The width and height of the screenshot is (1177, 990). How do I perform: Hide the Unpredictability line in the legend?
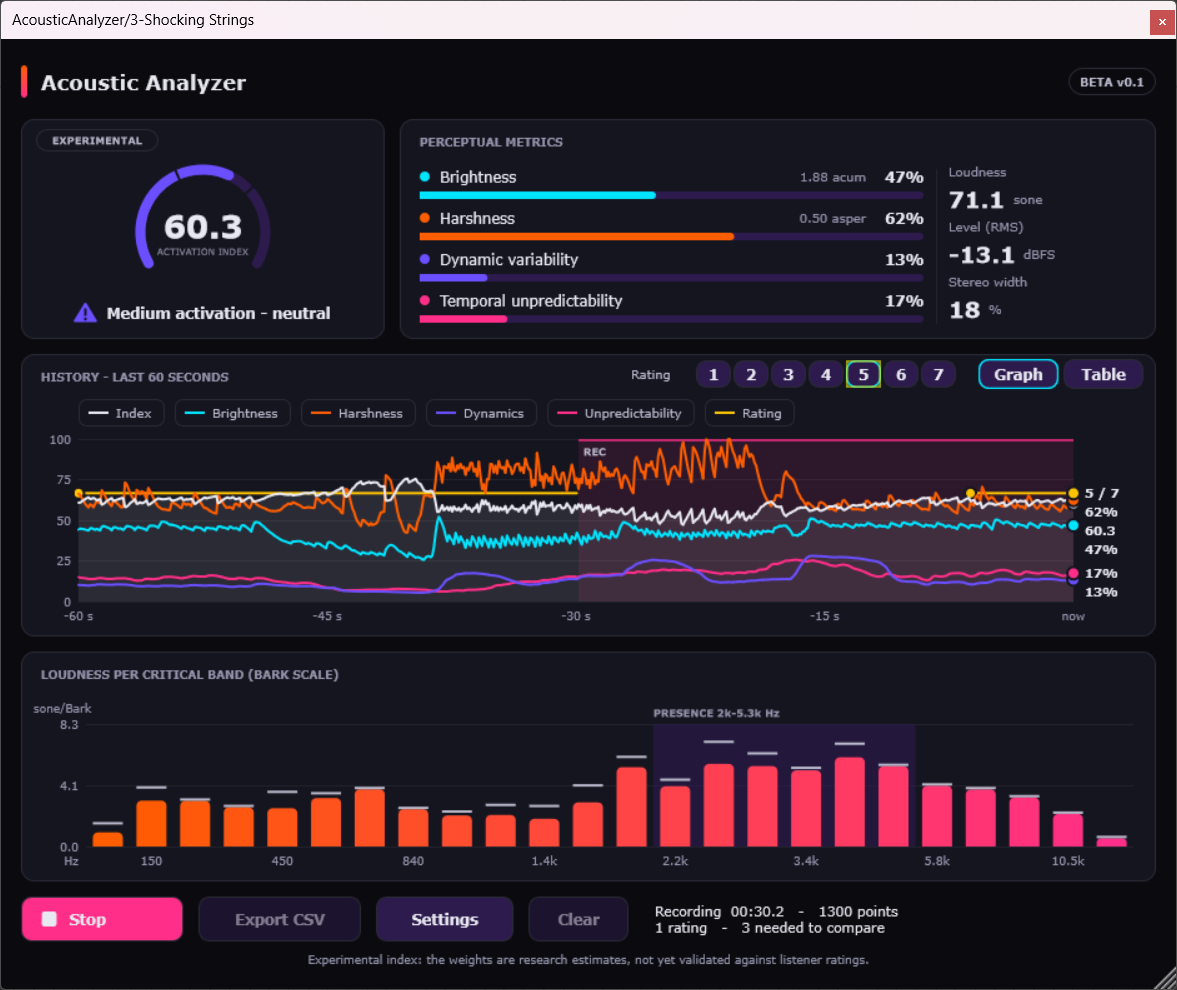tap(621, 414)
